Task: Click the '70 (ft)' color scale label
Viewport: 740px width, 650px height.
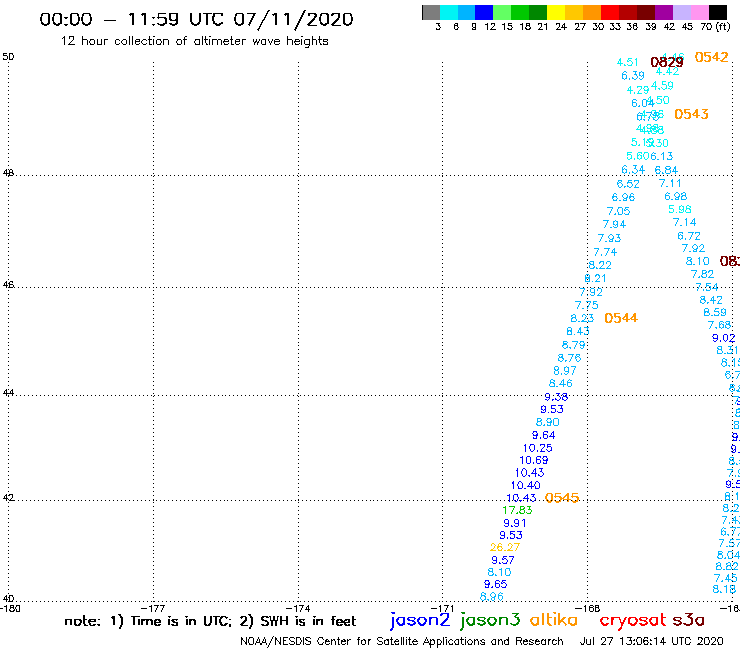Action: coord(715,27)
